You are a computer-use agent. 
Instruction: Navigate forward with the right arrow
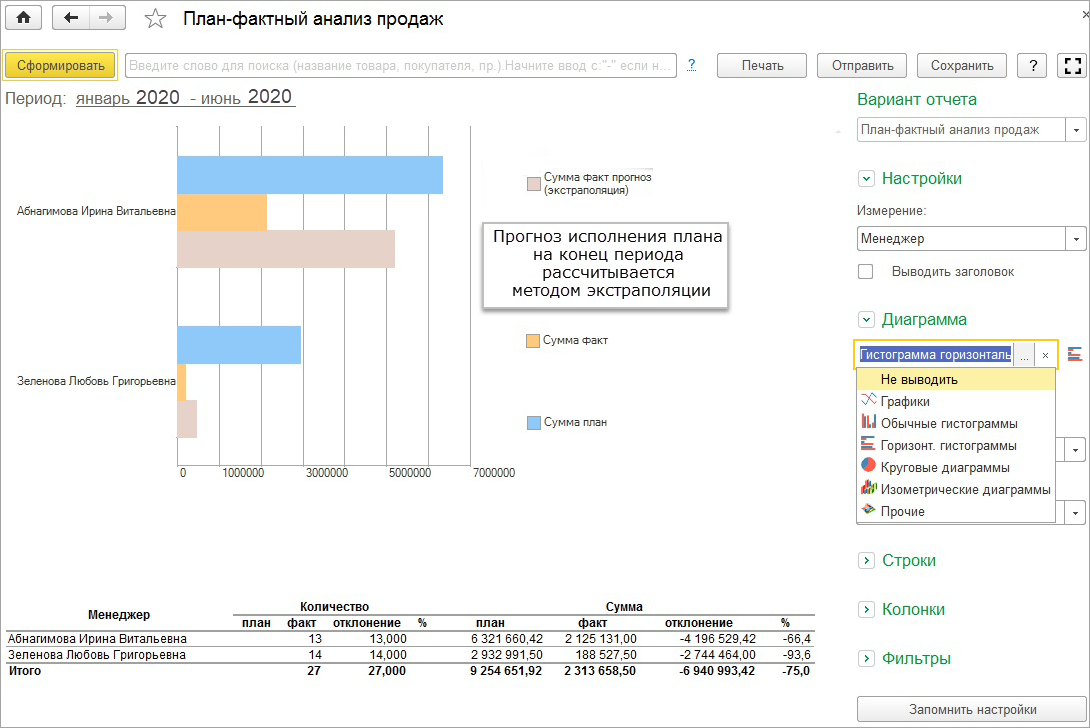pyautogui.click(x=106, y=18)
